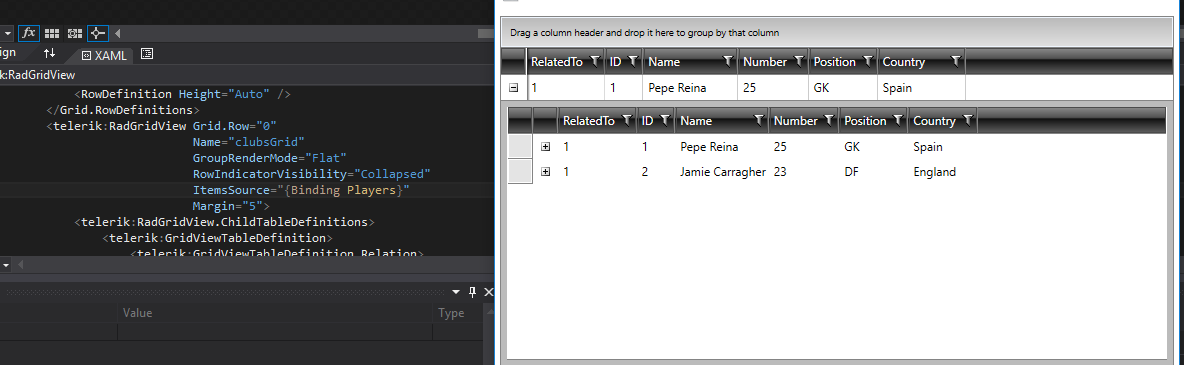Viewport: 1184px width, 365px height.
Task: Click the designer horizontal scrollbar thumb
Action: tap(485, 33)
